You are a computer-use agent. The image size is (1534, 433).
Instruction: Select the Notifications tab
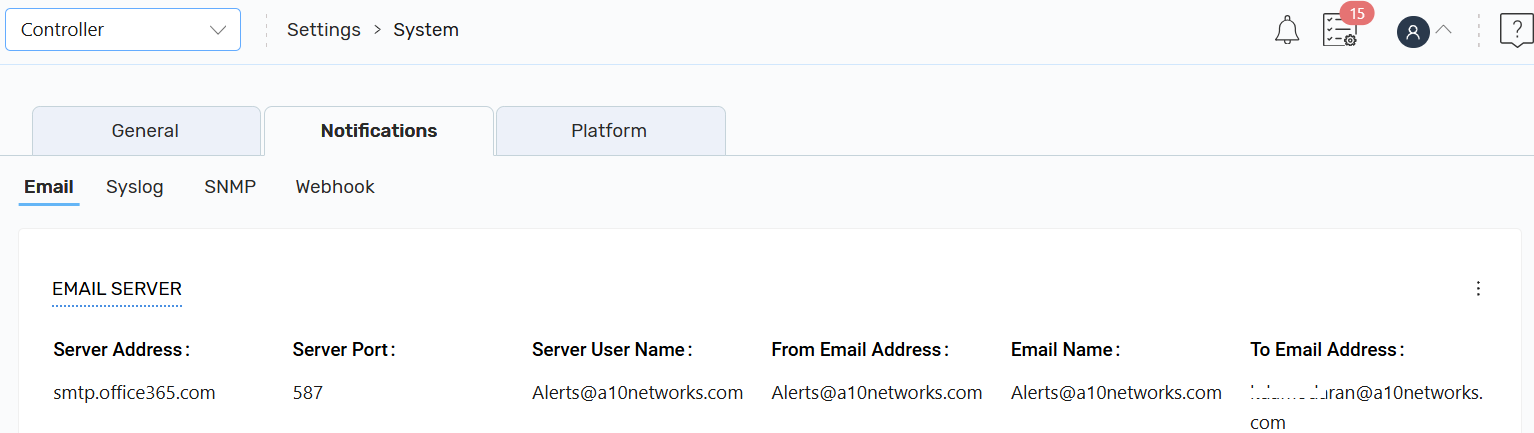point(378,131)
